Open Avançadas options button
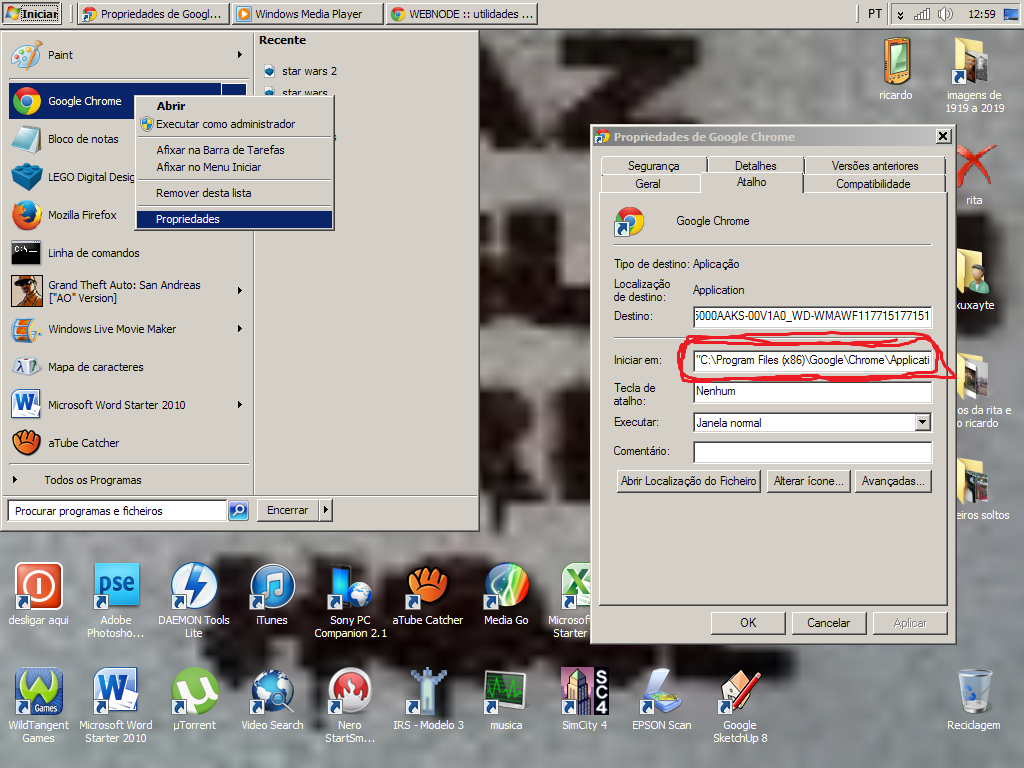 [x=893, y=481]
